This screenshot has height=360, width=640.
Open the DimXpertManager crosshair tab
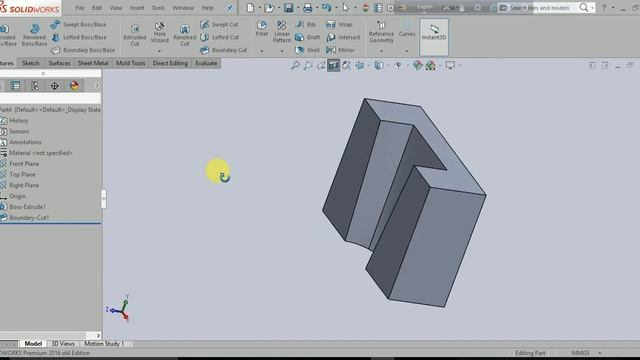coord(54,85)
